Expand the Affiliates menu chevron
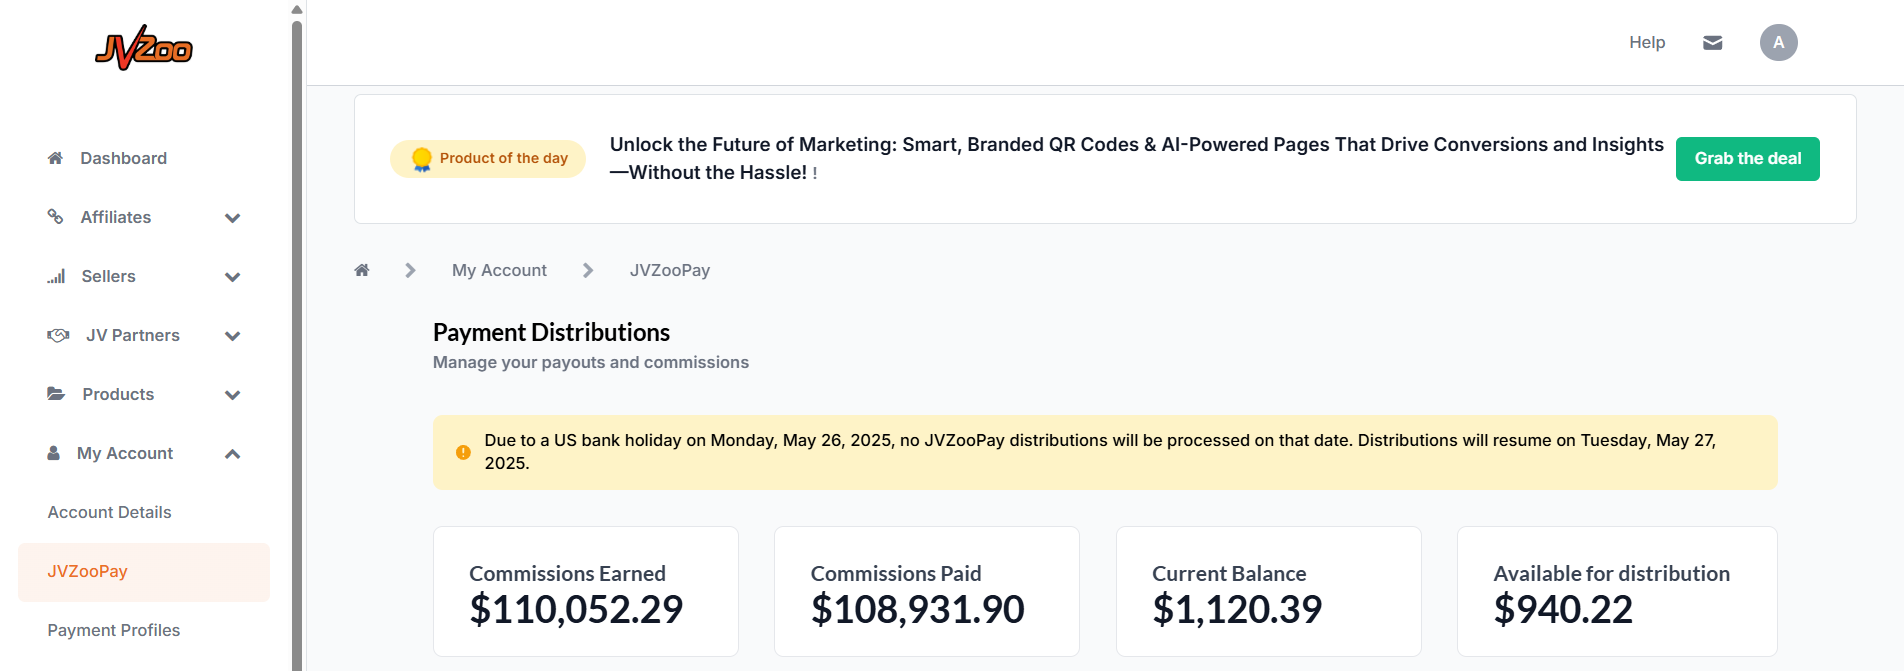Screen dimensions: 1904x671 [x=233, y=218]
